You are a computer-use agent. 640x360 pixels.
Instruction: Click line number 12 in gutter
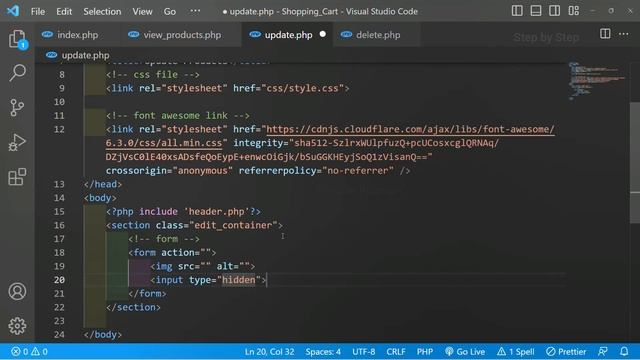click(x=59, y=129)
